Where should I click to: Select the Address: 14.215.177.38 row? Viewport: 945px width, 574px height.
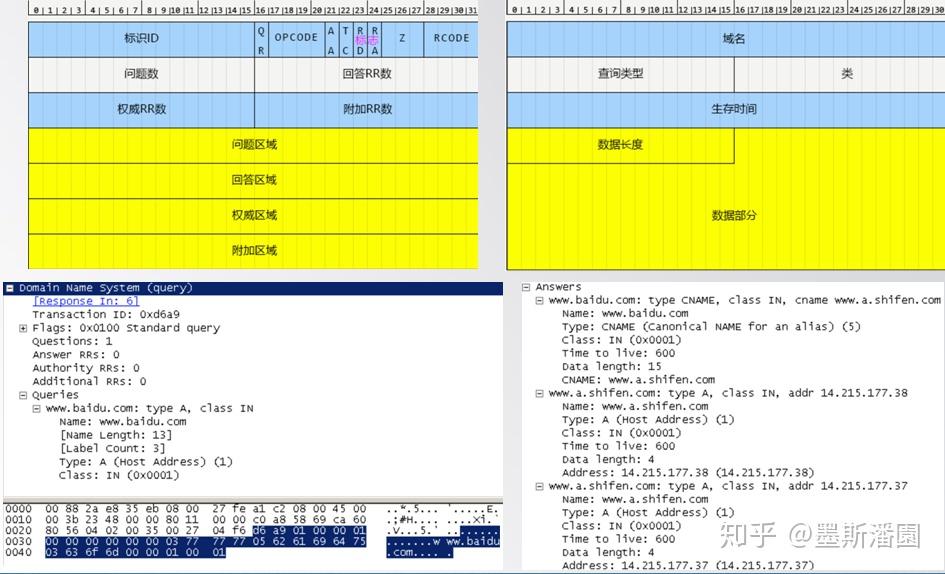point(688,473)
